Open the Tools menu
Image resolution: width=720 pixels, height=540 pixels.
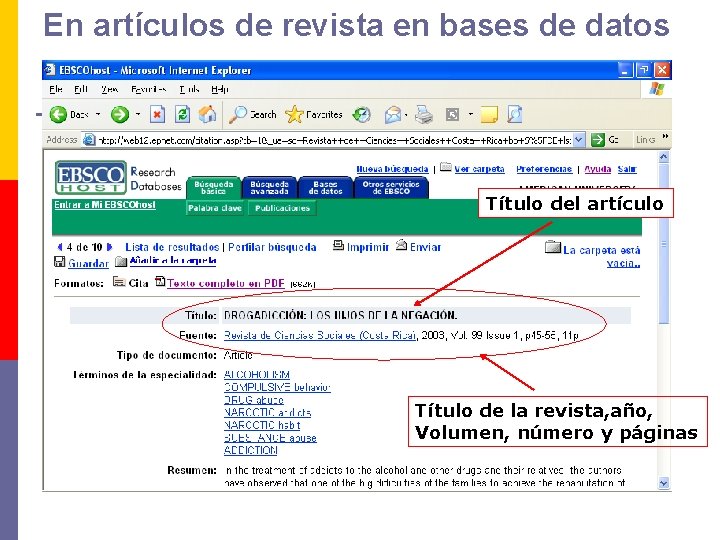click(x=189, y=89)
